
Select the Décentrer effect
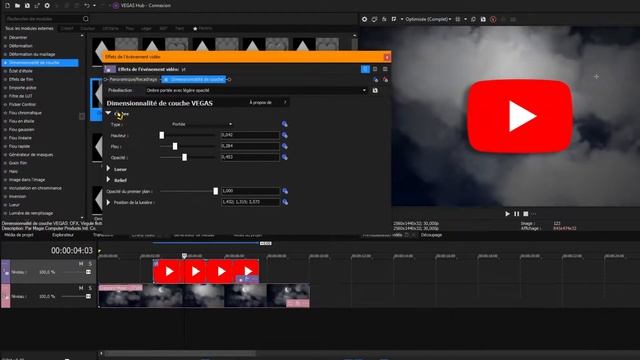(x=18, y=38)
